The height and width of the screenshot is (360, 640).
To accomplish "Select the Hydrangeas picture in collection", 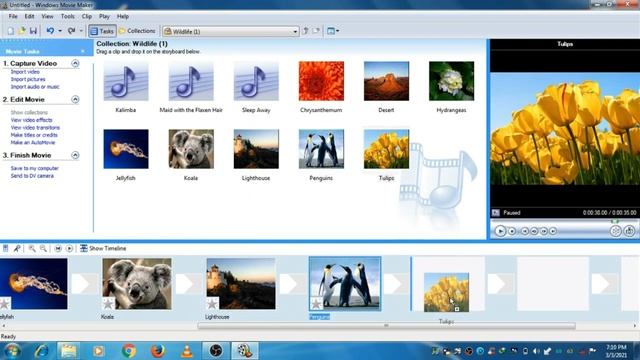I will [x=451, y=87].
